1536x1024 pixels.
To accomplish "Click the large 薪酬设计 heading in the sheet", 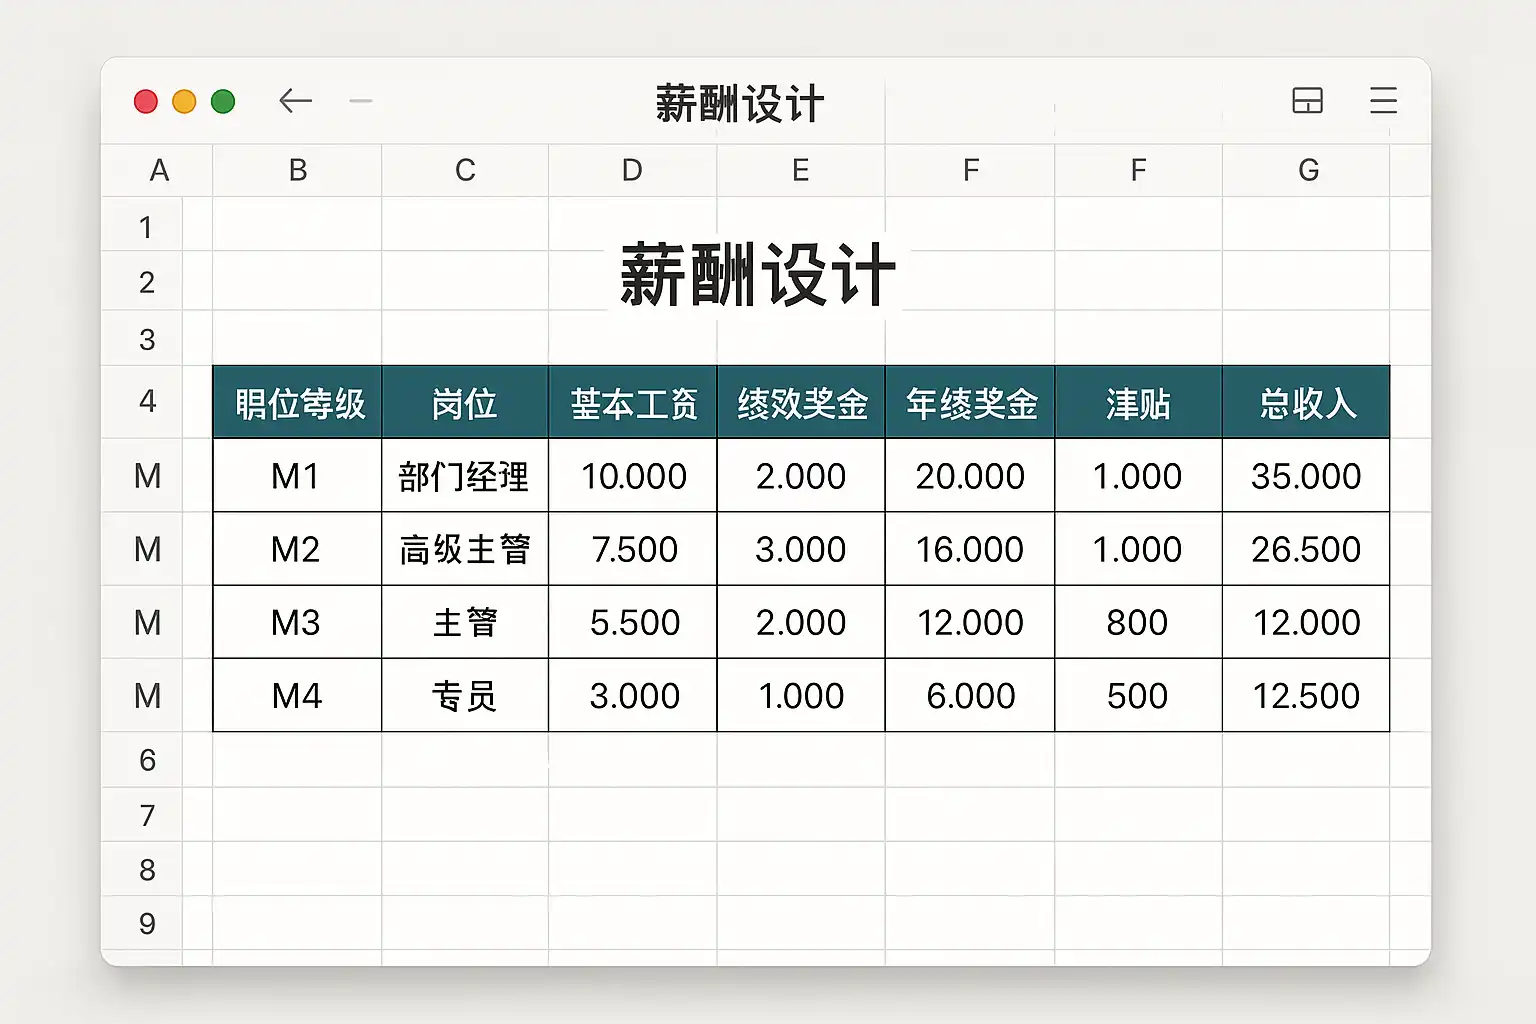I will click(x=758, y=276).
